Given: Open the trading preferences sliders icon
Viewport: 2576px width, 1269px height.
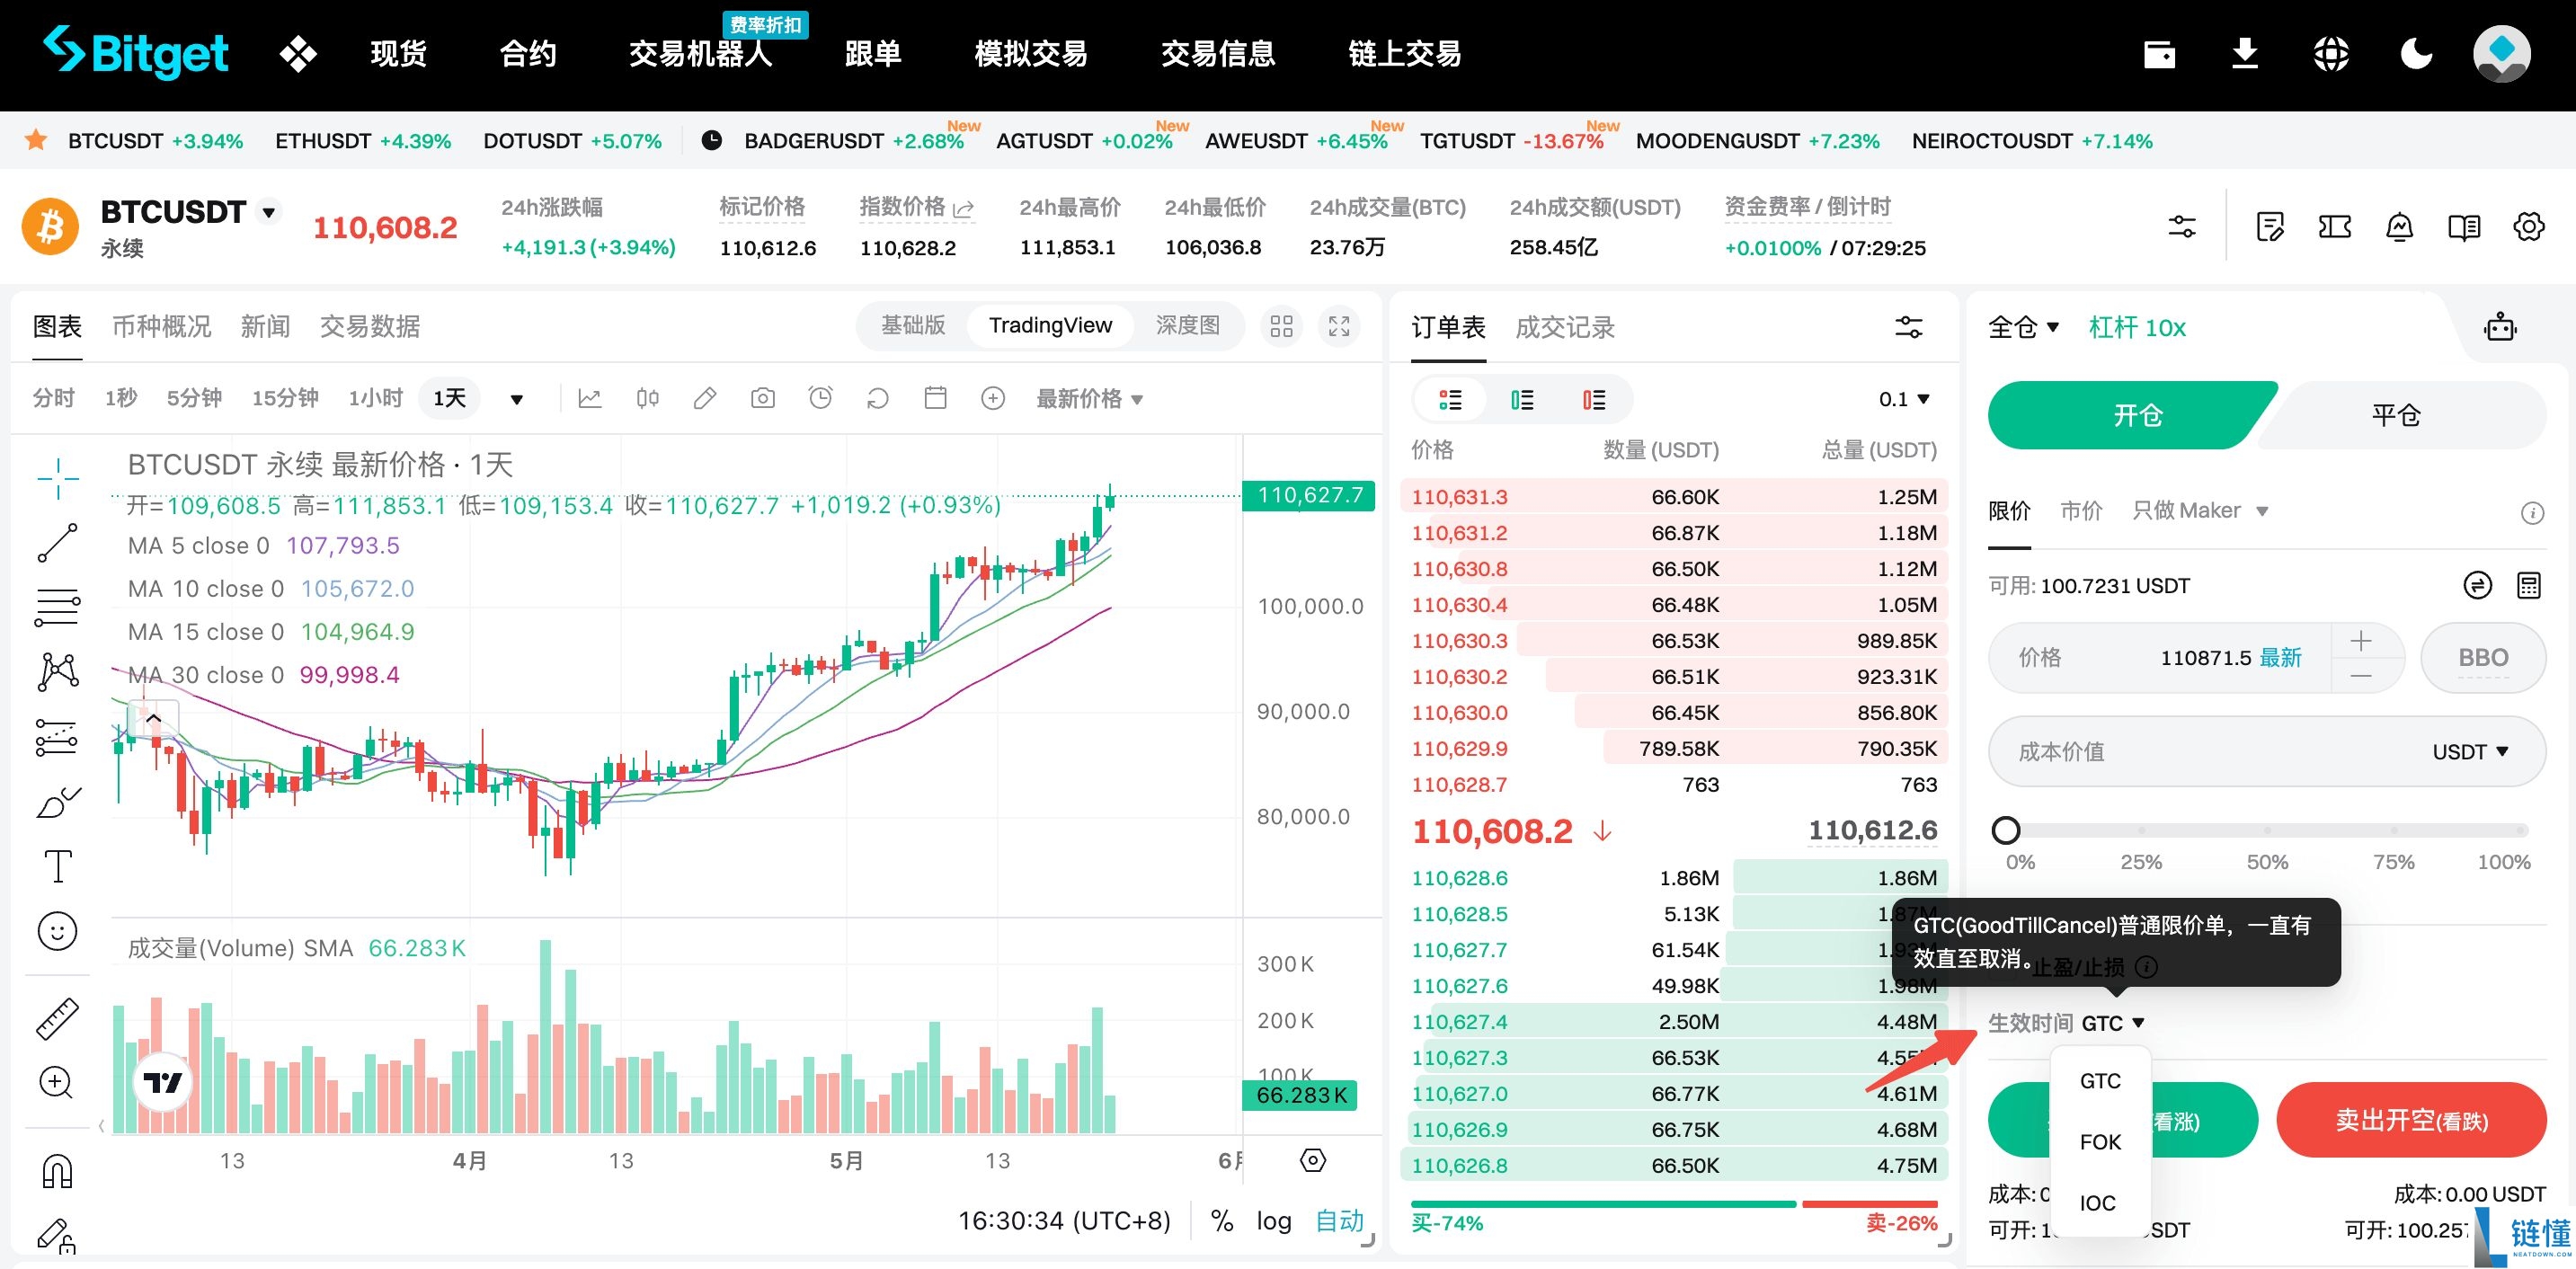Looking at the screenshot, I should click(x=2181, y=227).
